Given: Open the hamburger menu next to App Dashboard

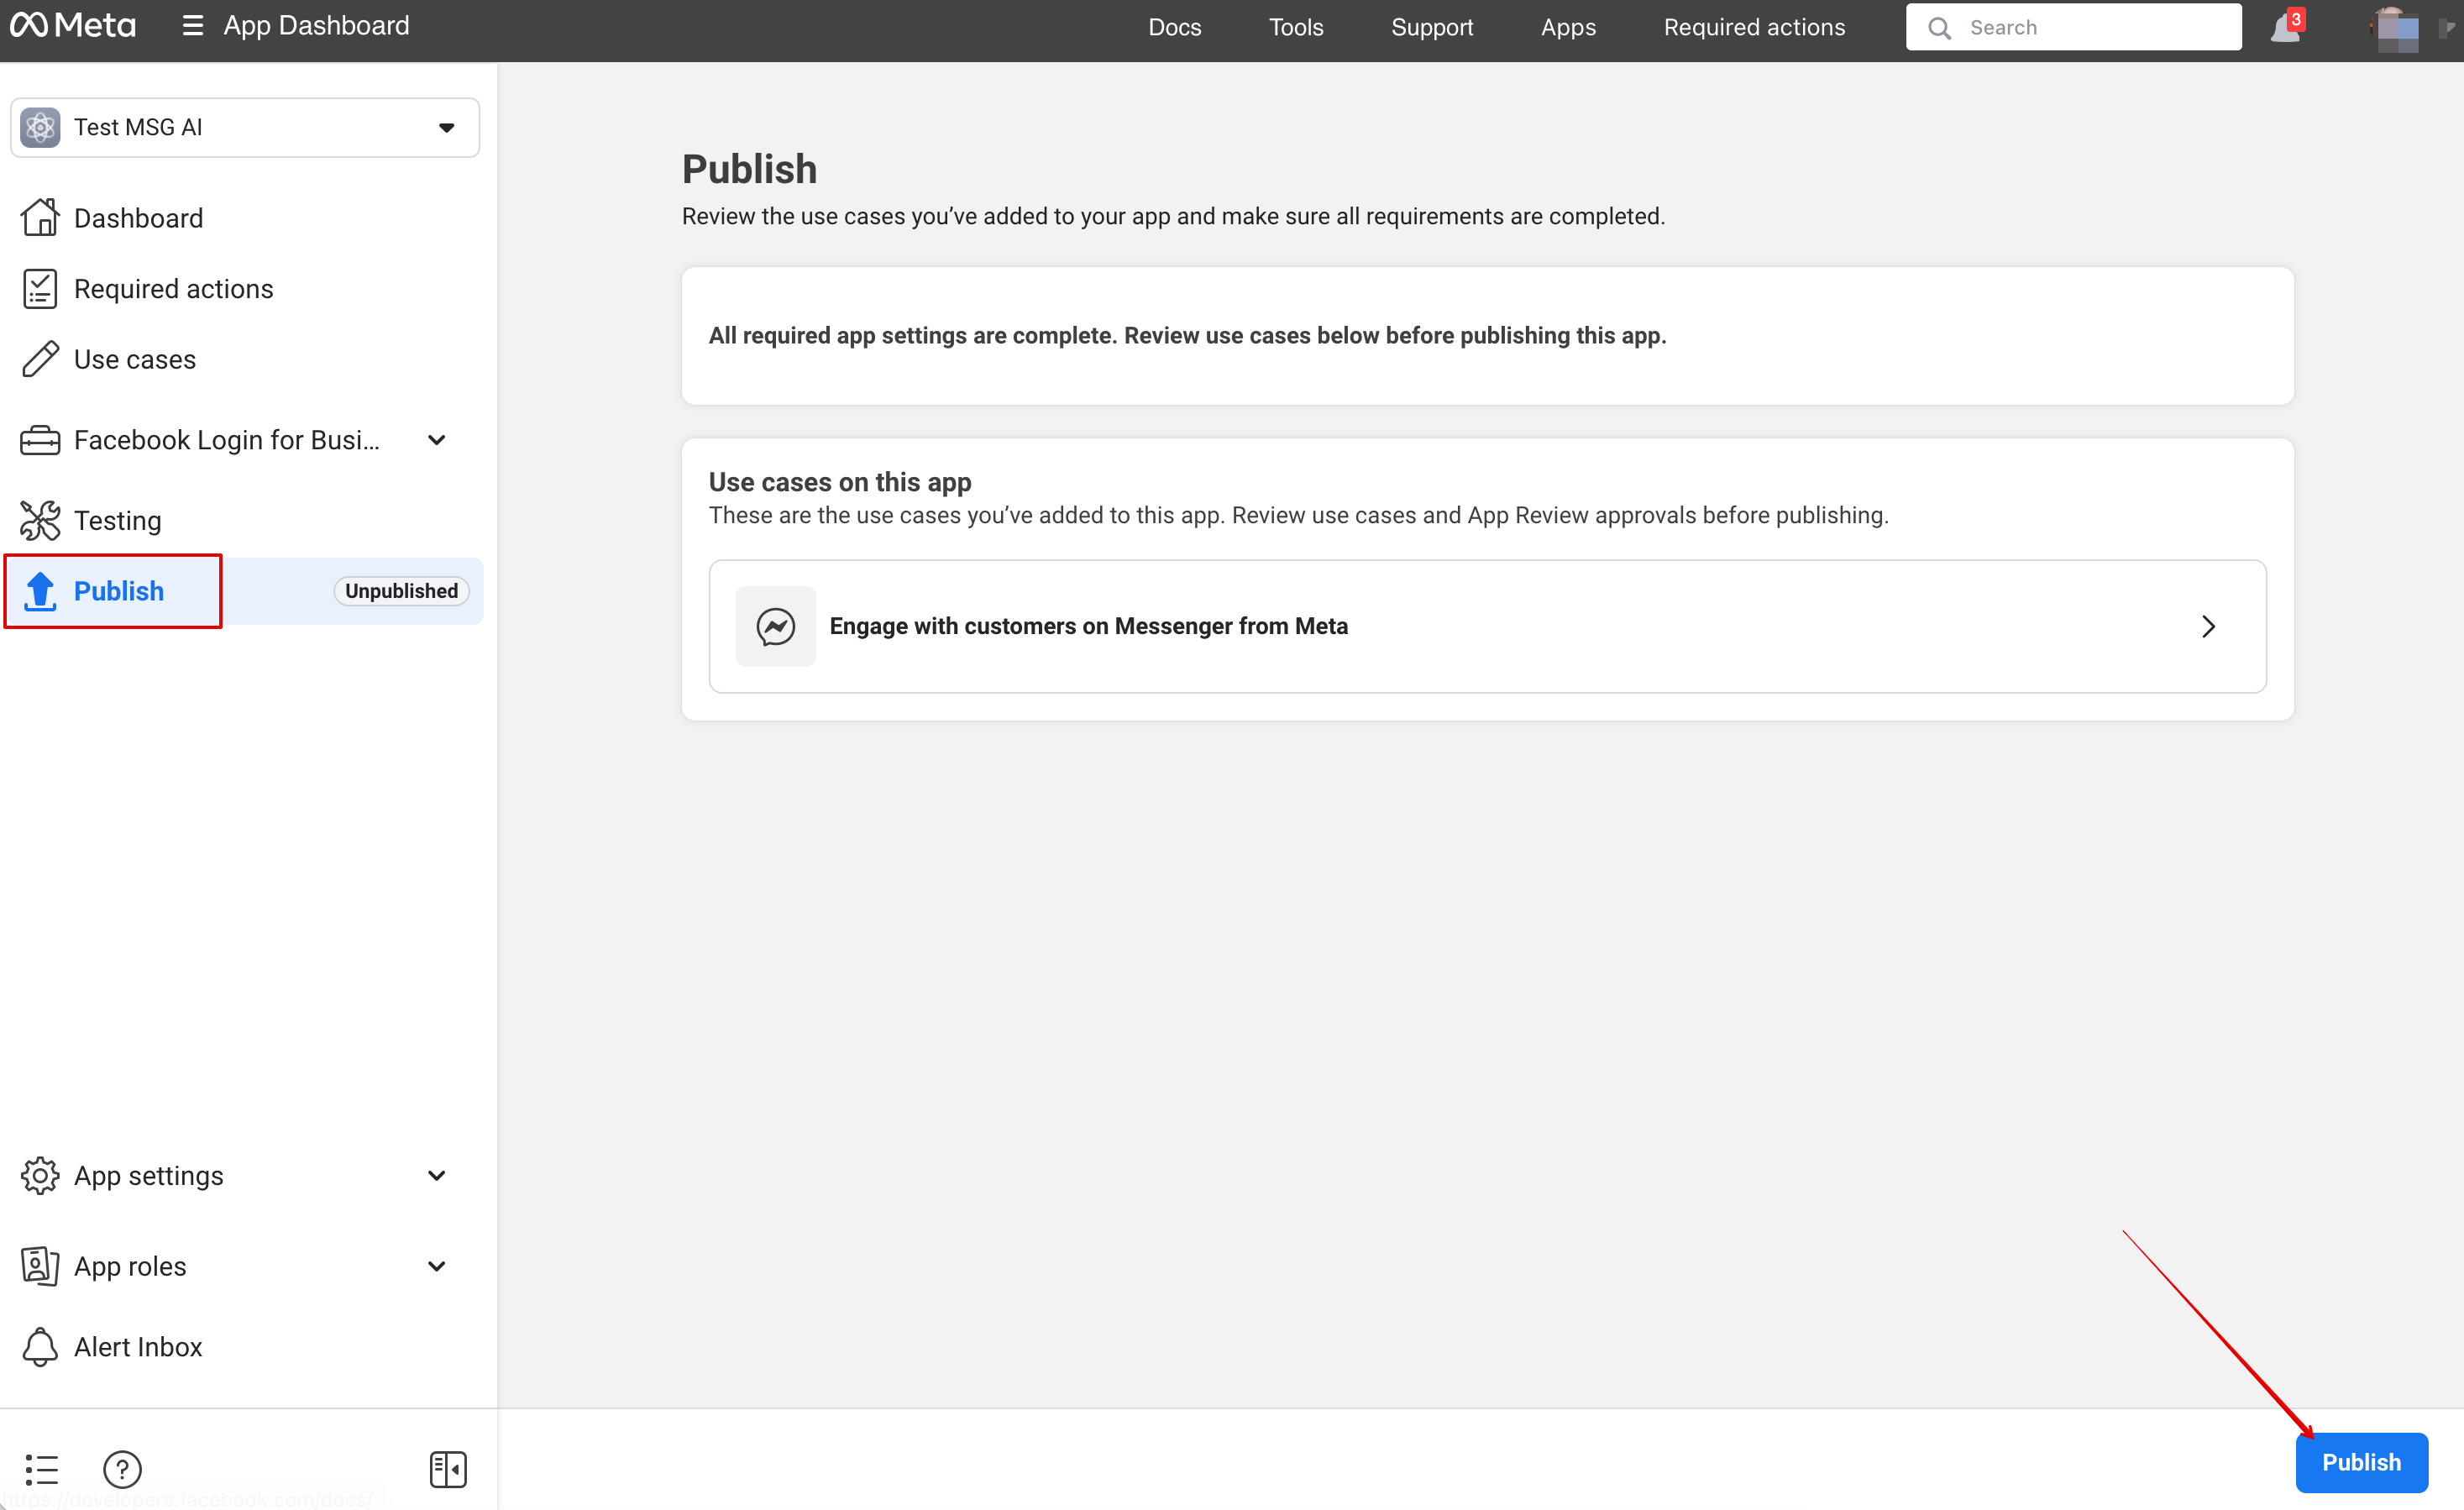Looking at the screenshot, I should click(x=193, y=26).
